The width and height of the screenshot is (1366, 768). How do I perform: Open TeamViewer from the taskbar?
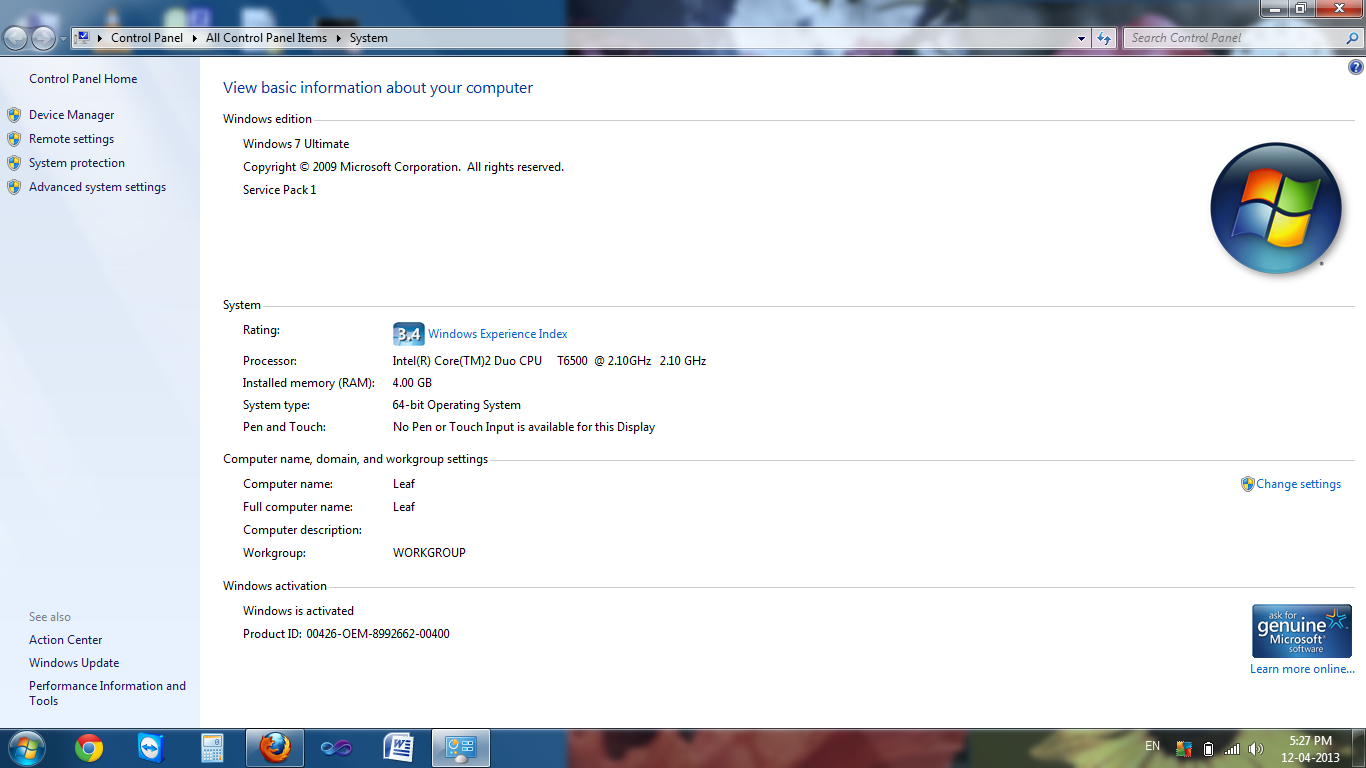(x=150, y=748)
